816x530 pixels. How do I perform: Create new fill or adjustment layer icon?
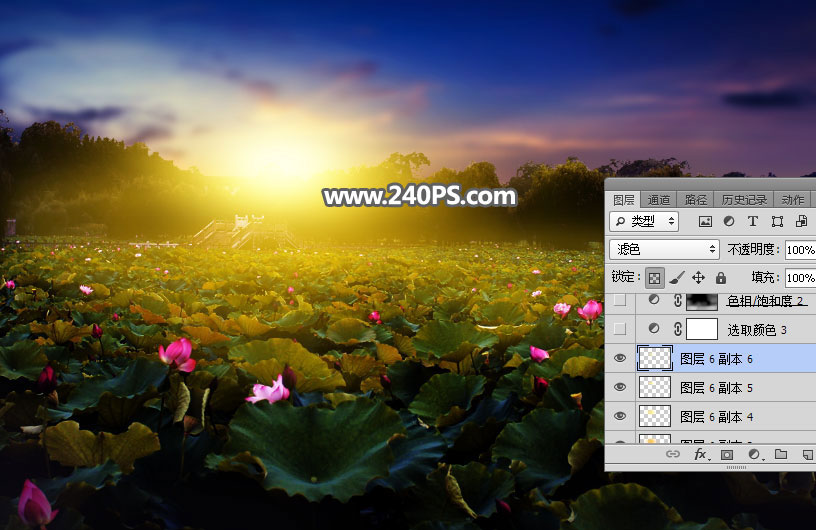[x=754, y=455]
